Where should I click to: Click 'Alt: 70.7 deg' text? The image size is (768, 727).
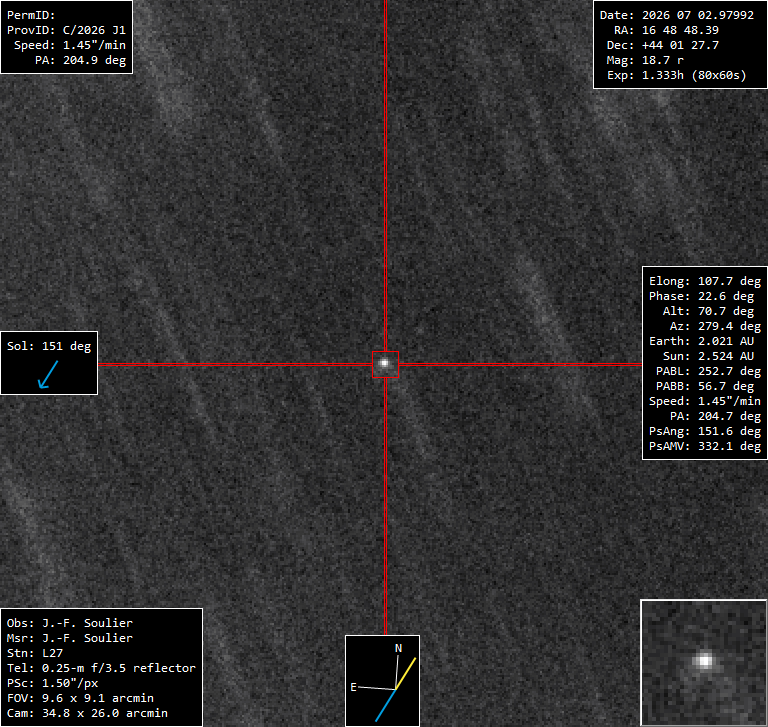tap(708, 311)
